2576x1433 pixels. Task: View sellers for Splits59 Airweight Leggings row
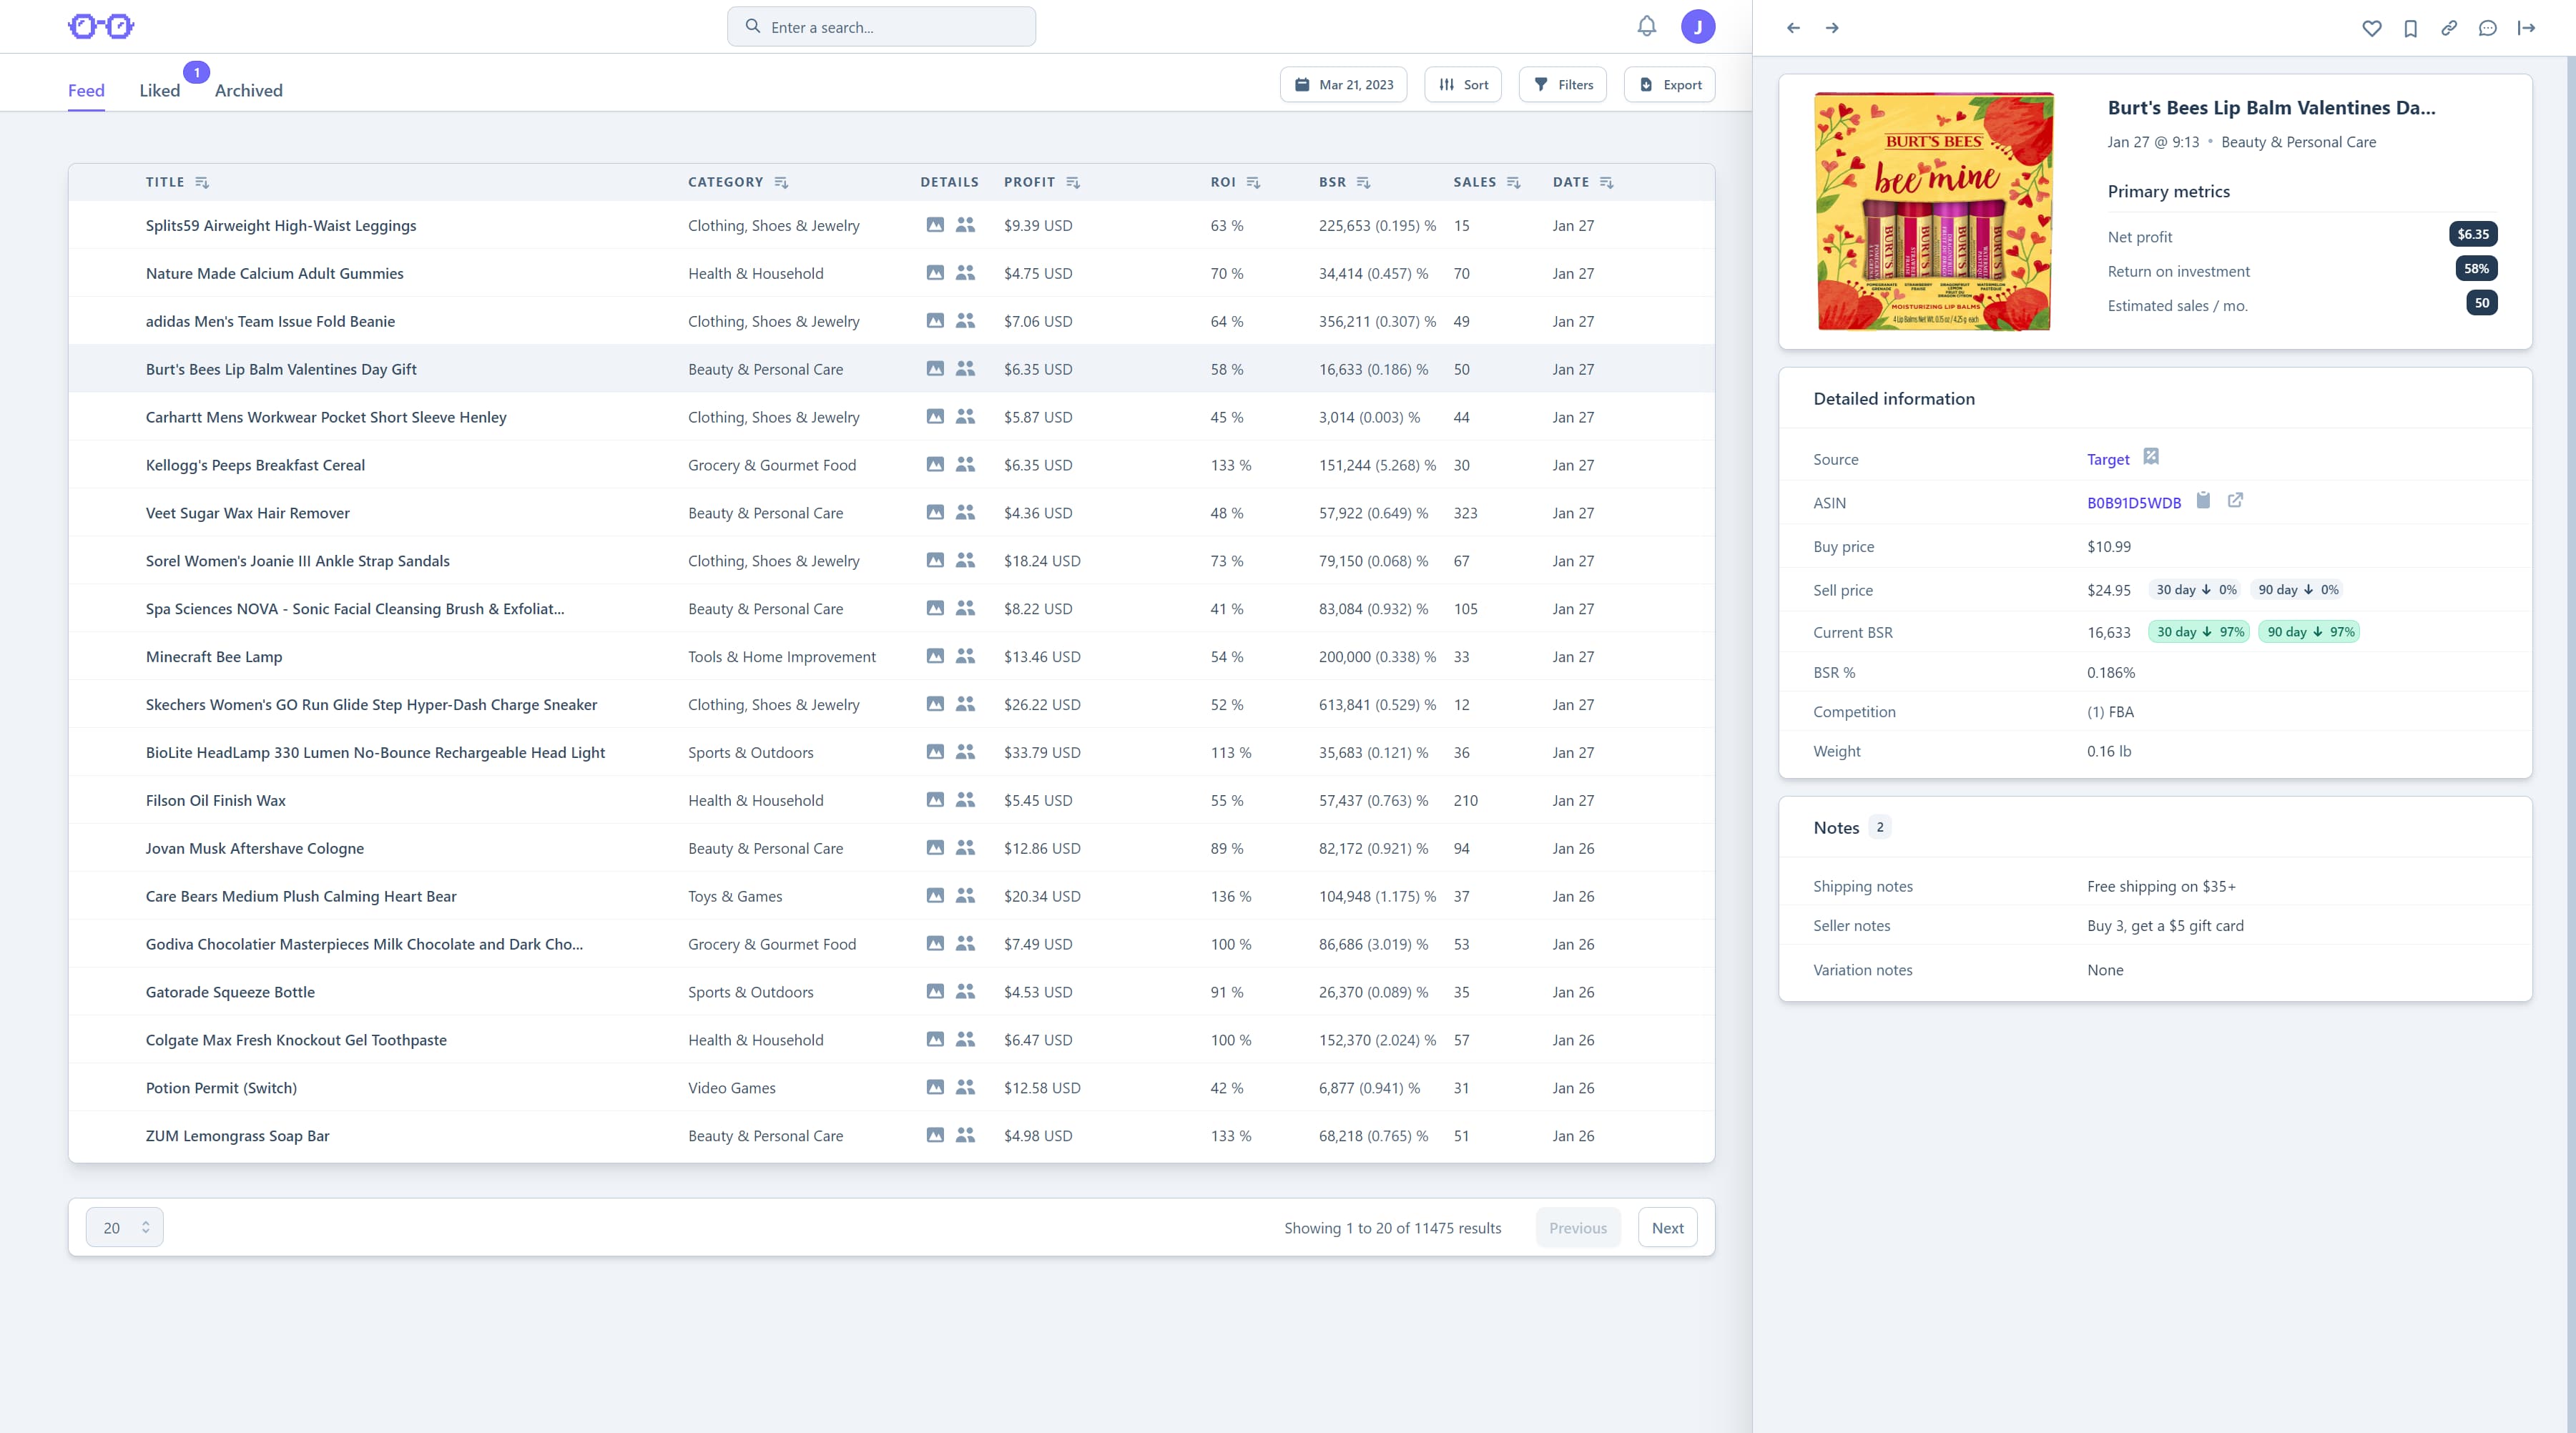(965, 225)
